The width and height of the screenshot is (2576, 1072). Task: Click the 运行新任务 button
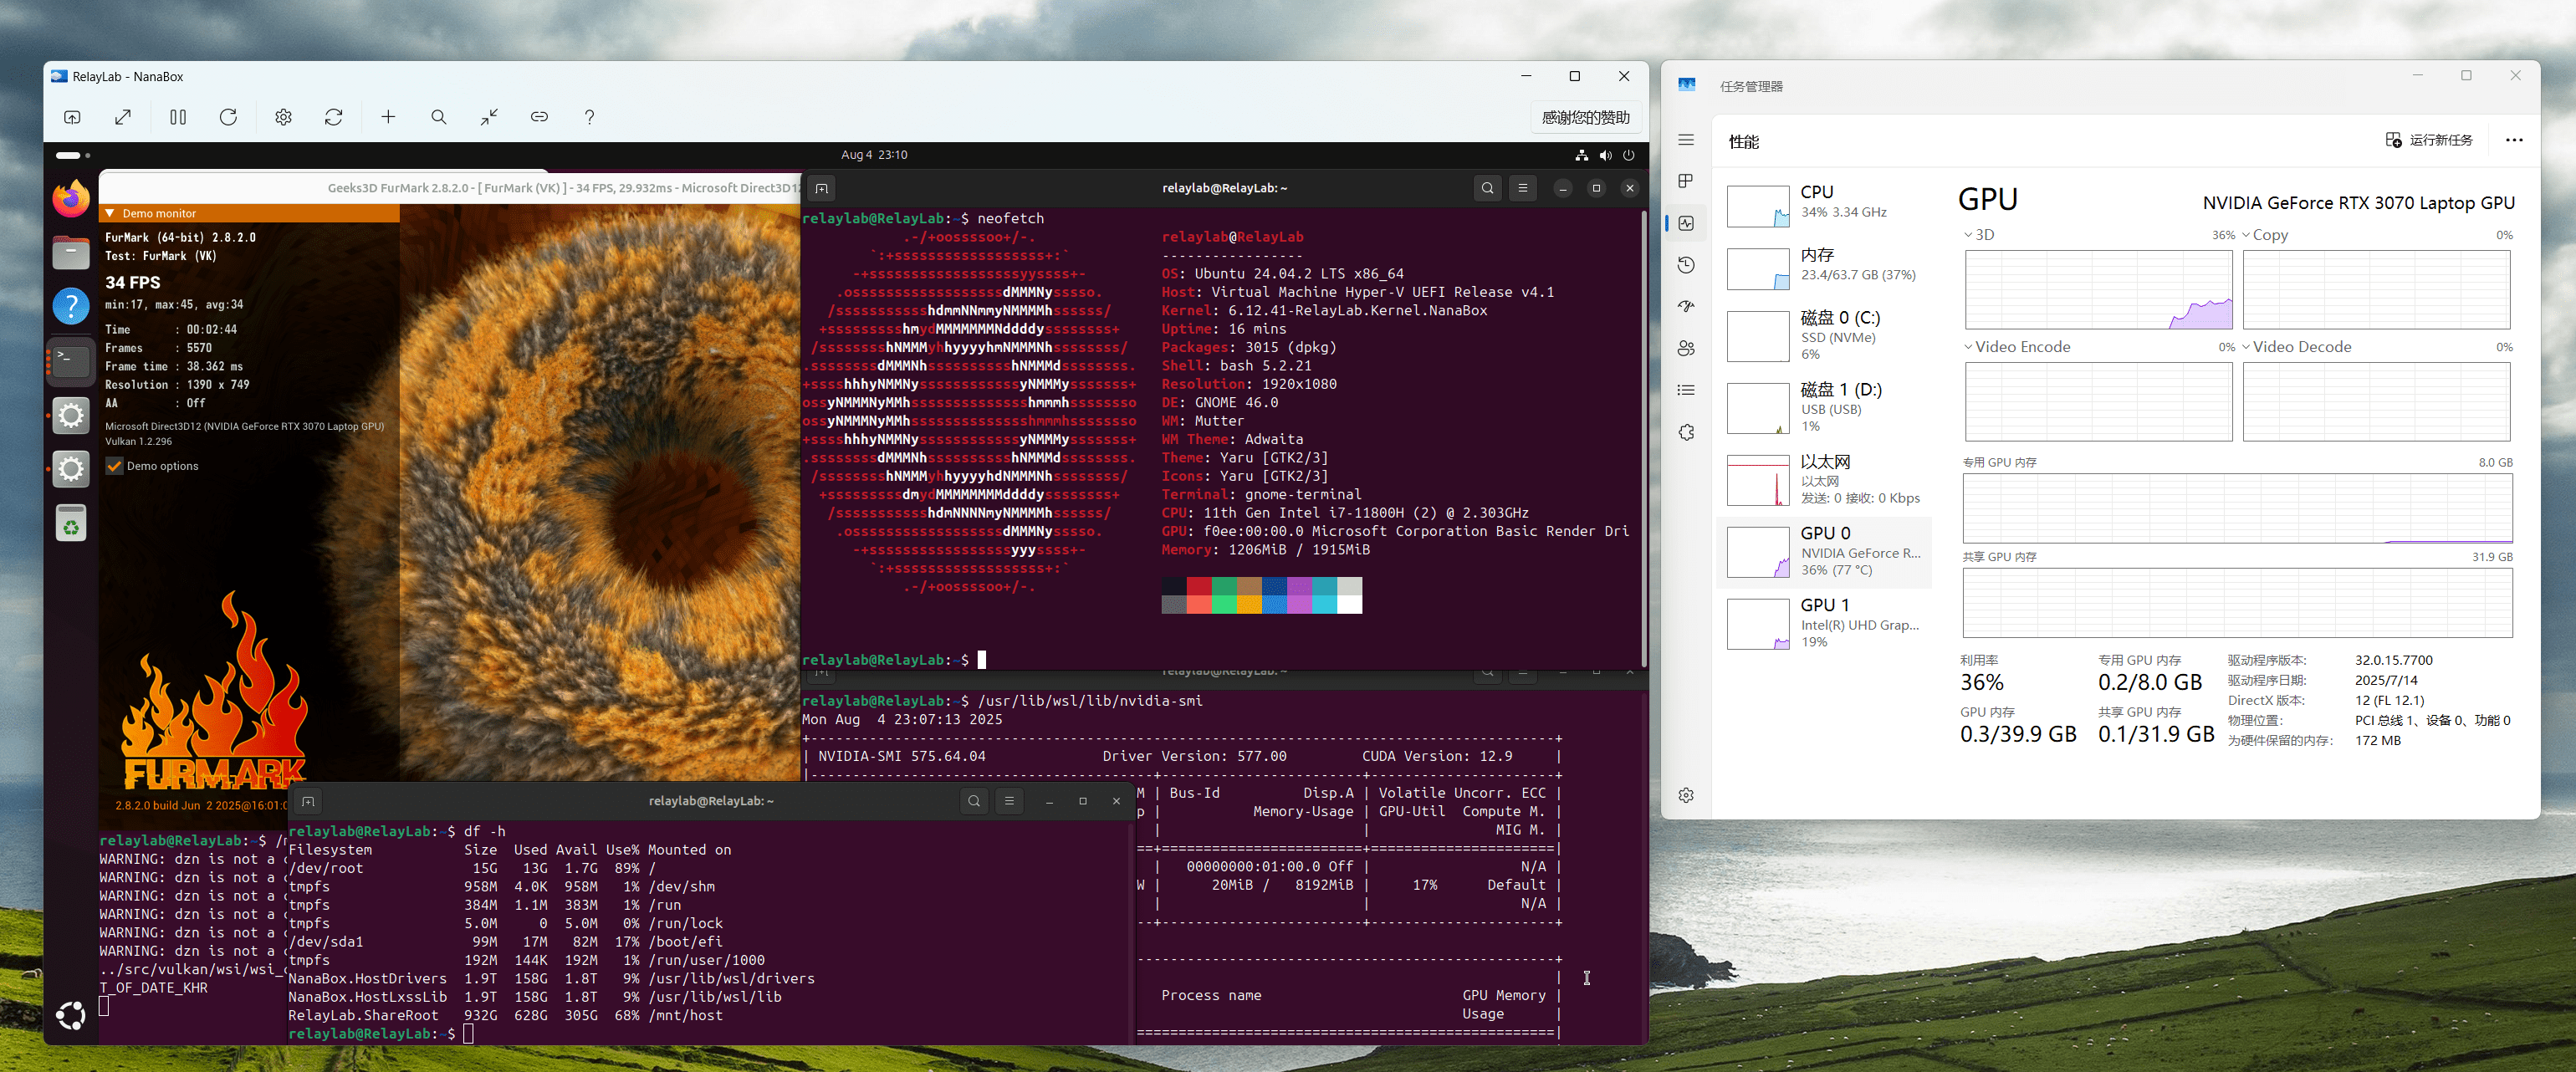tap(2429, 140)
